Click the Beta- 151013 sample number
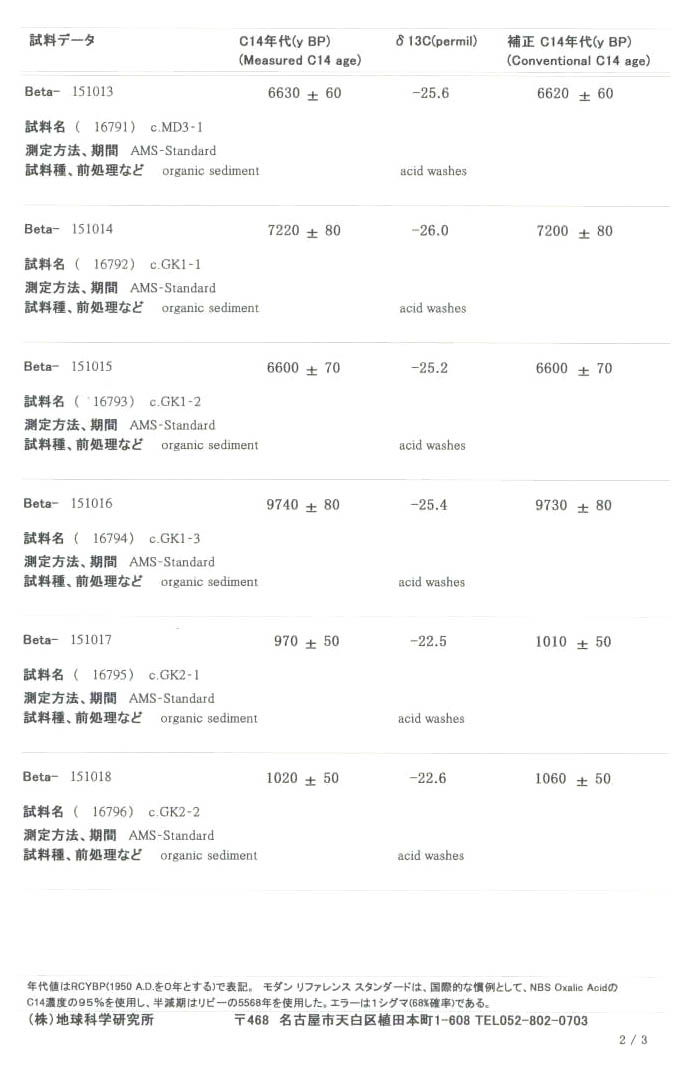 (69, 92)
